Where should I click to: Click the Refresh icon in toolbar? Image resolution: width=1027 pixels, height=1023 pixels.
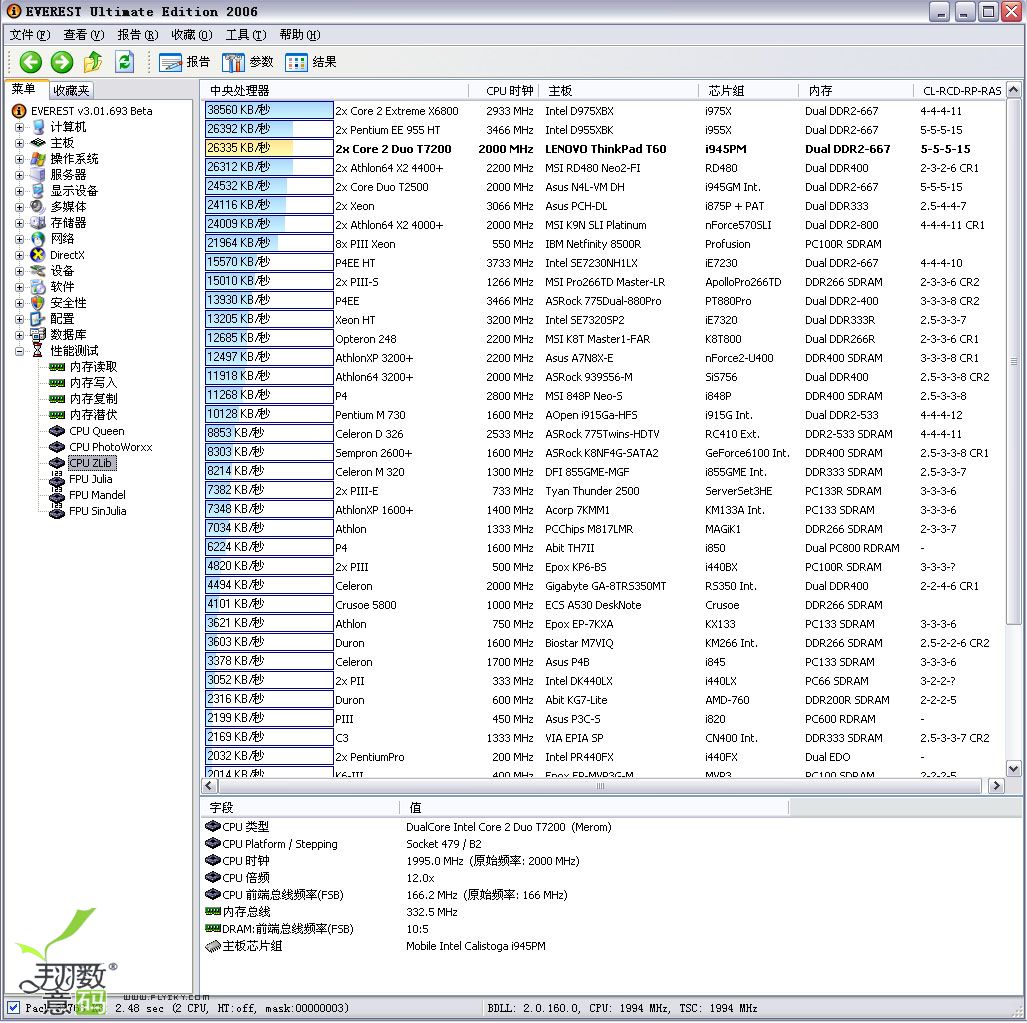coord(124,62)
